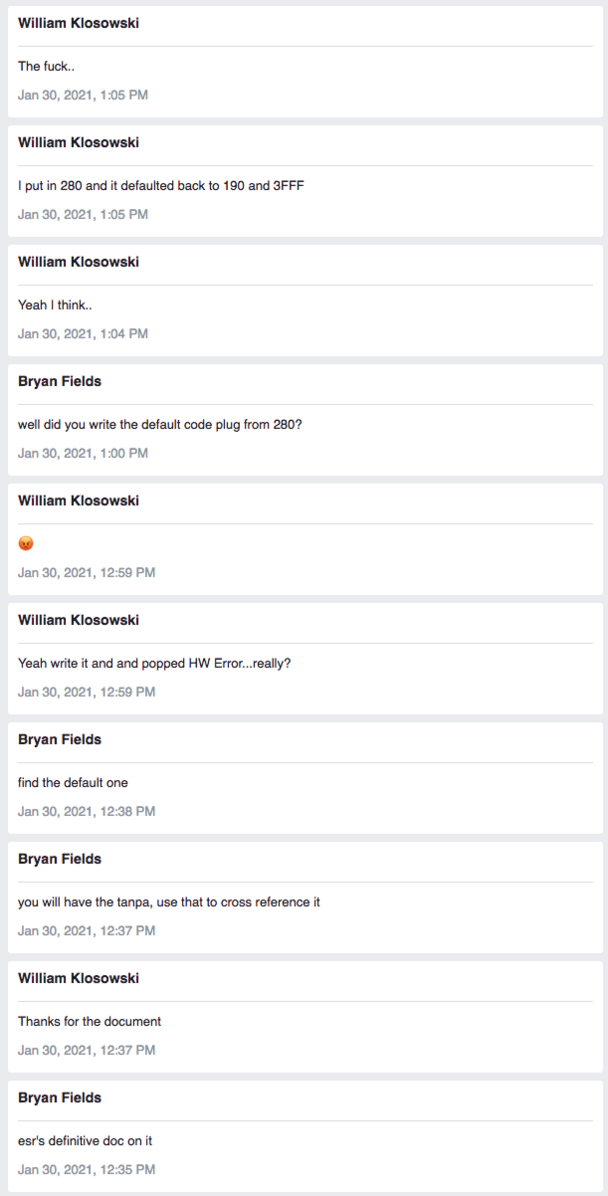The width and height of the screenshot is (608, 1196).
Task: Click the tanpa cross reference message
Action: click(x=169, y=902)
